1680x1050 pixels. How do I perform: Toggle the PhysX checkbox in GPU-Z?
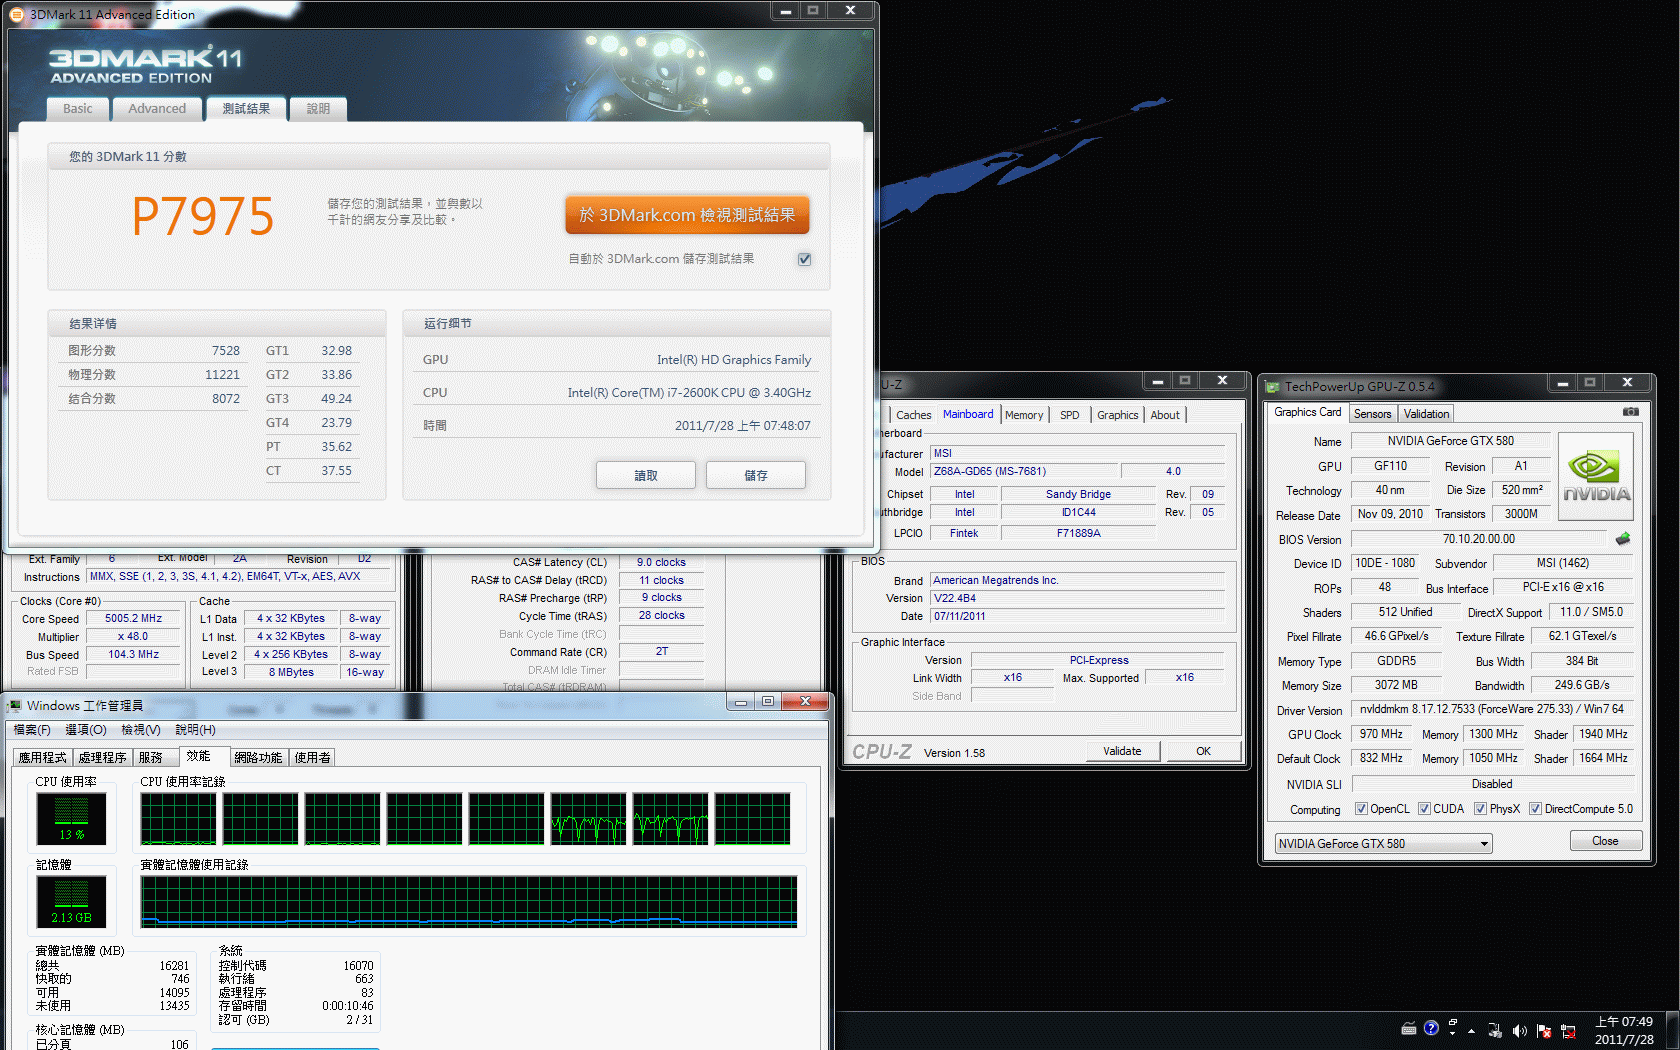[x=1480, y=809]
